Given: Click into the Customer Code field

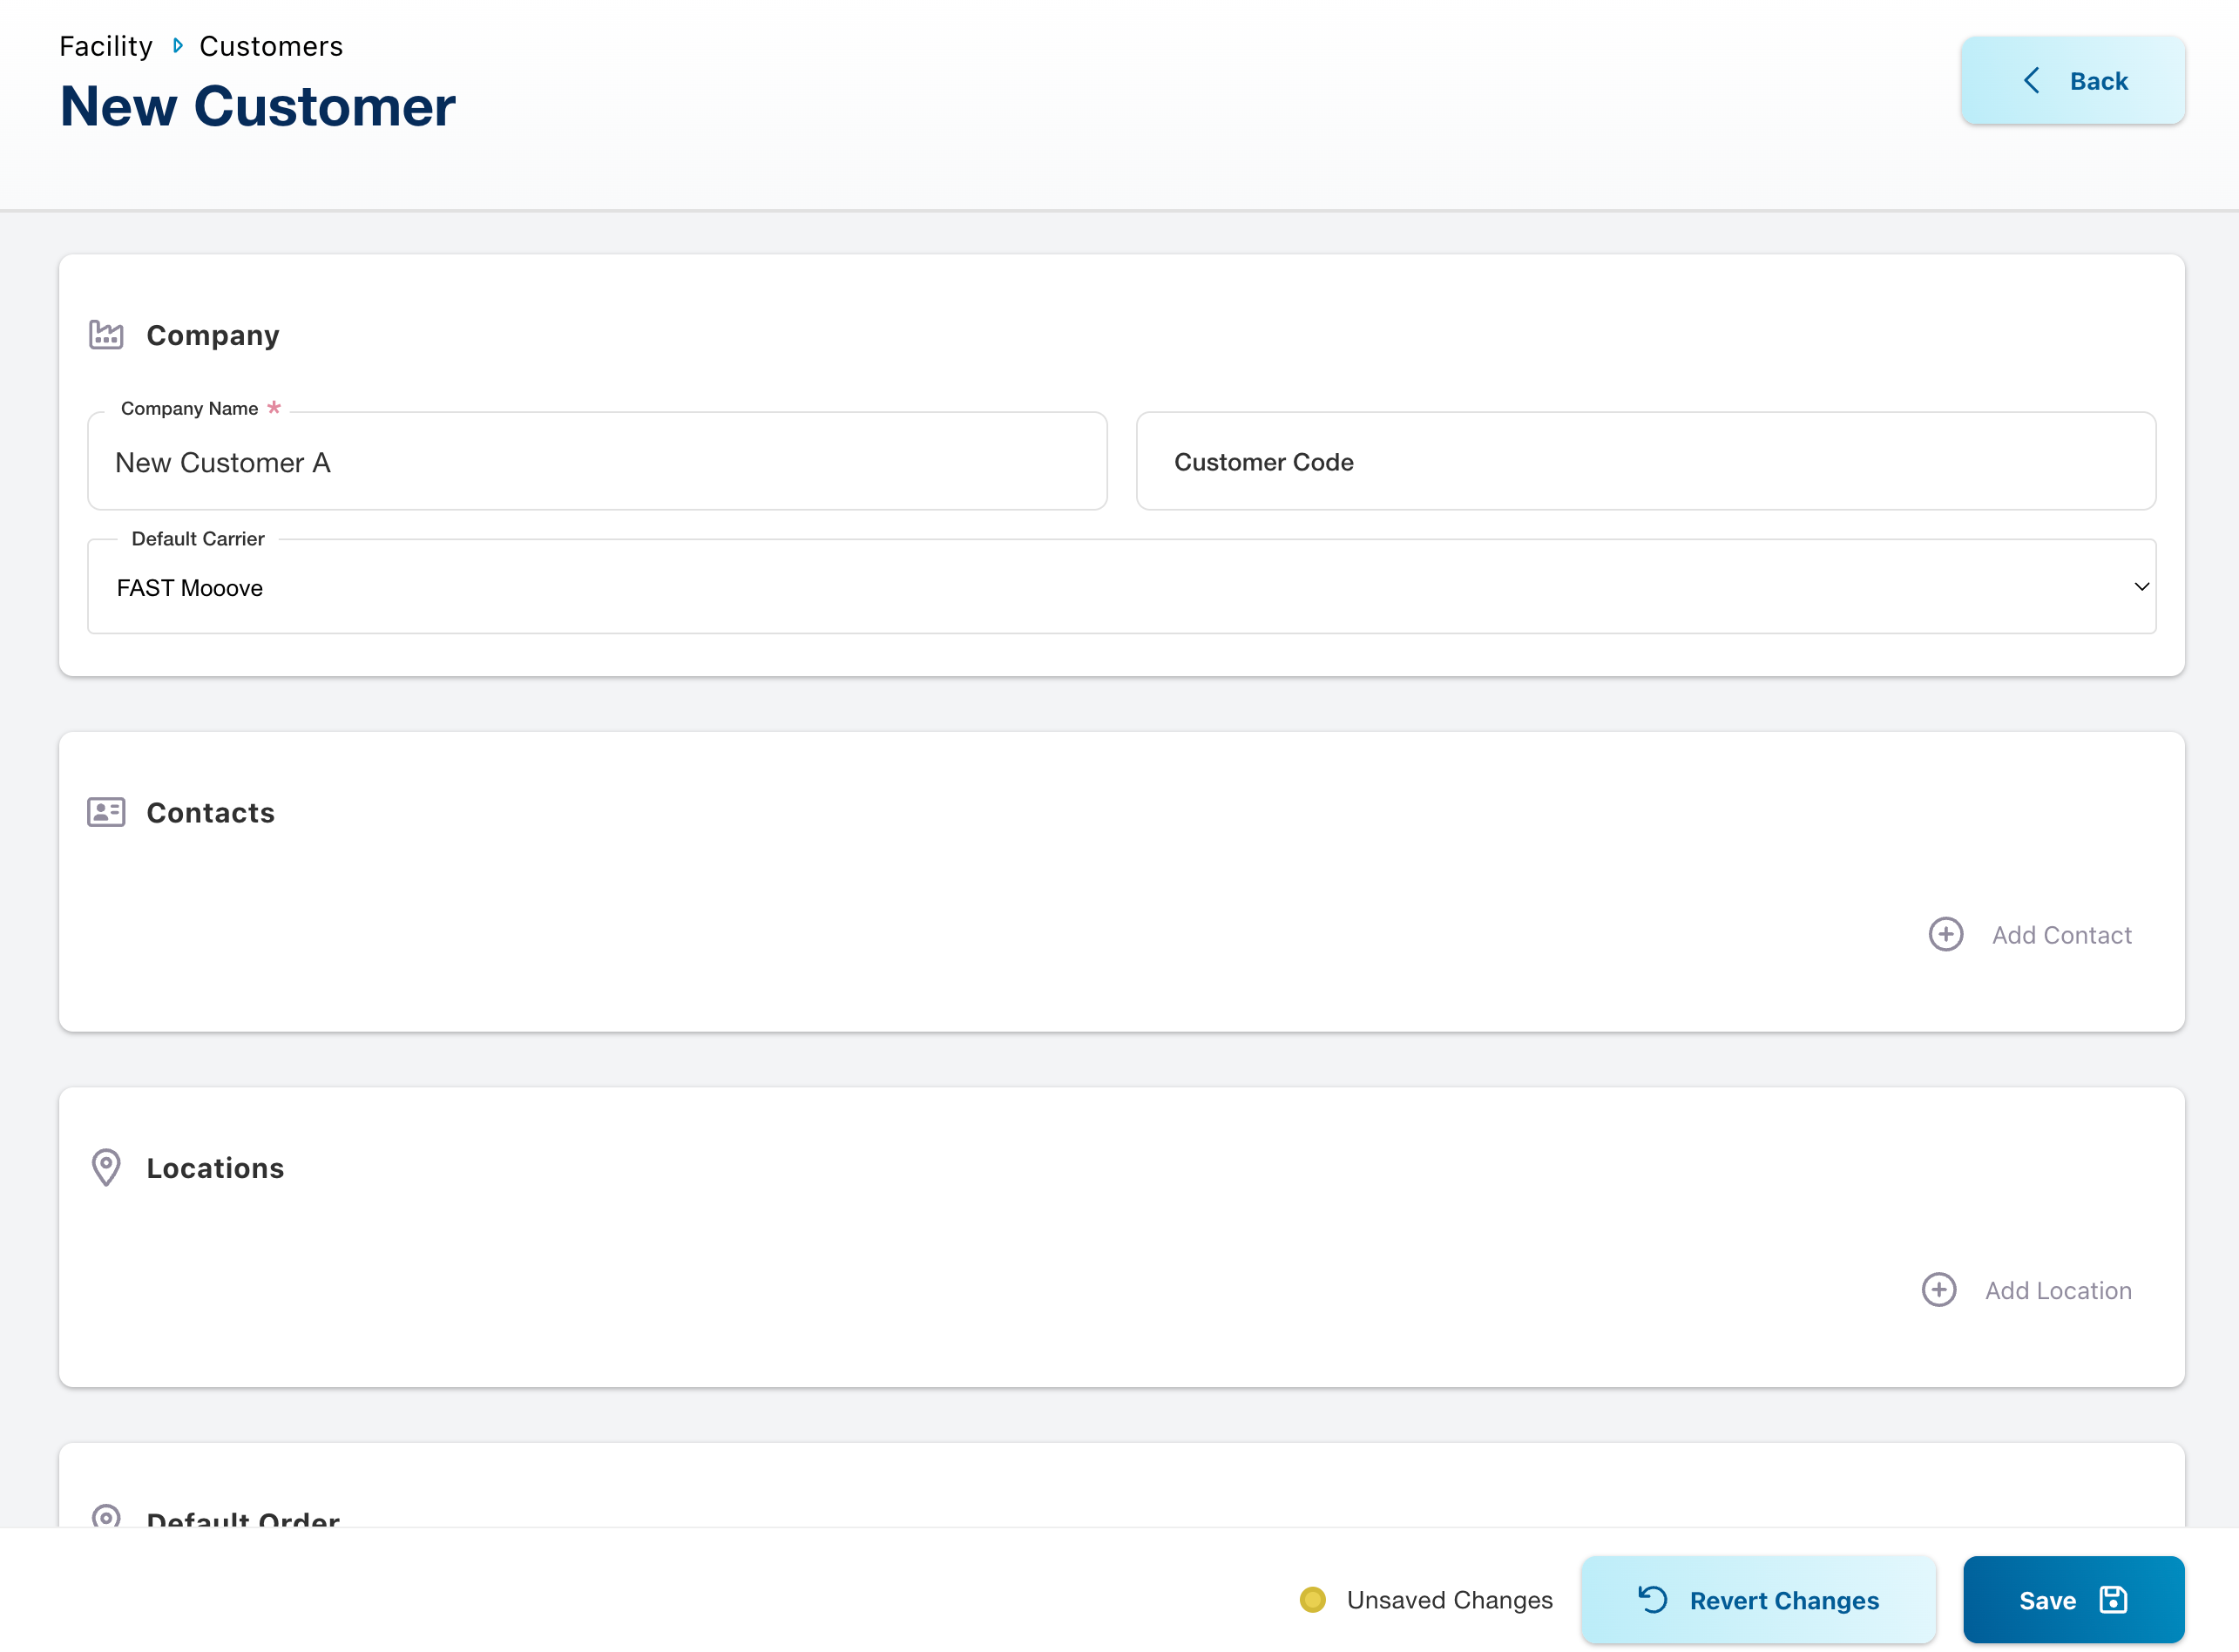Looking at the screenshot, I should coord(1645,462).
